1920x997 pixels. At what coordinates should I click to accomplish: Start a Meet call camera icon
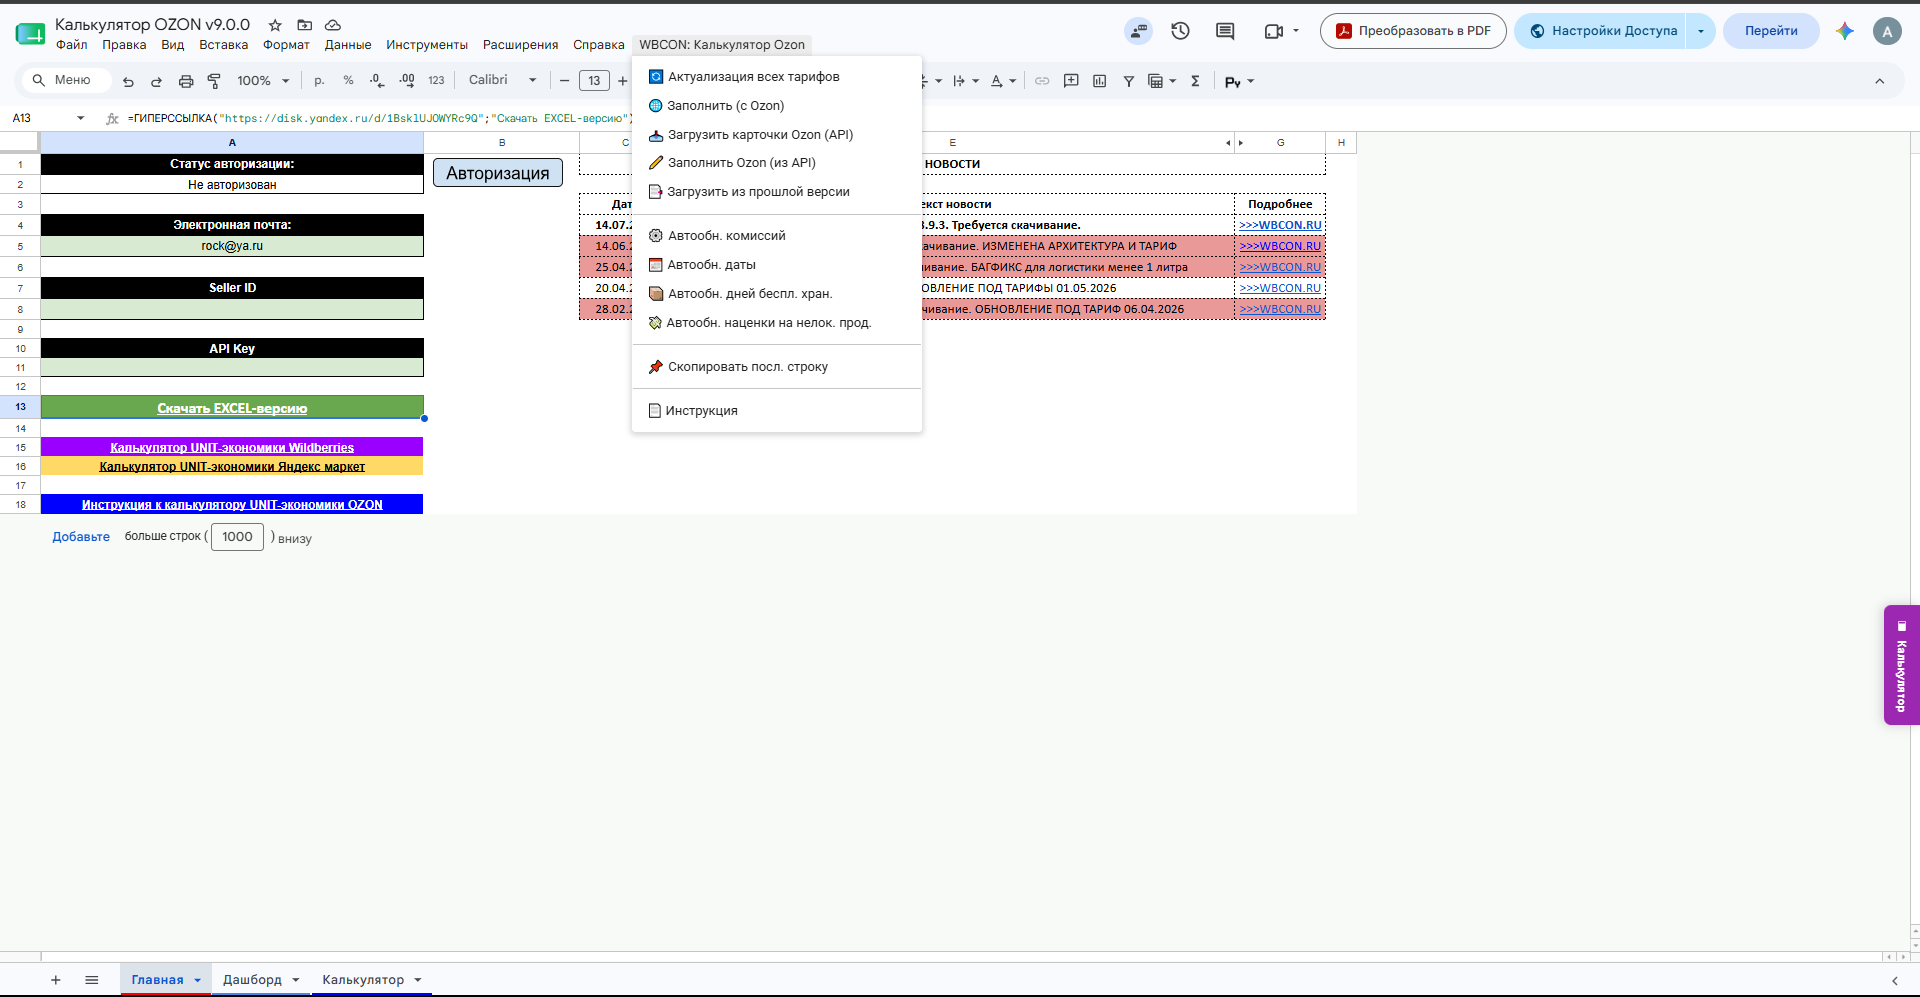pyautogui.click(x=1273, y=31)
